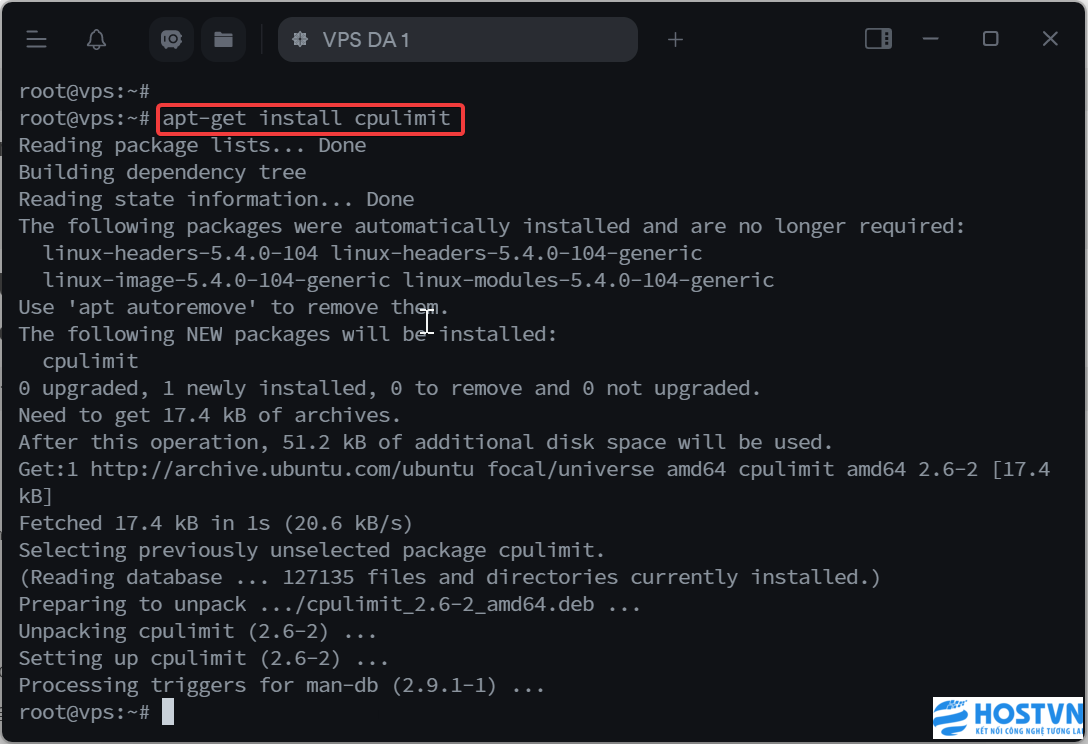Image resolution: width=1088 pixels, height=744 pixels.
Task: Open the SFTP folder icon
Action: (223, 40)
